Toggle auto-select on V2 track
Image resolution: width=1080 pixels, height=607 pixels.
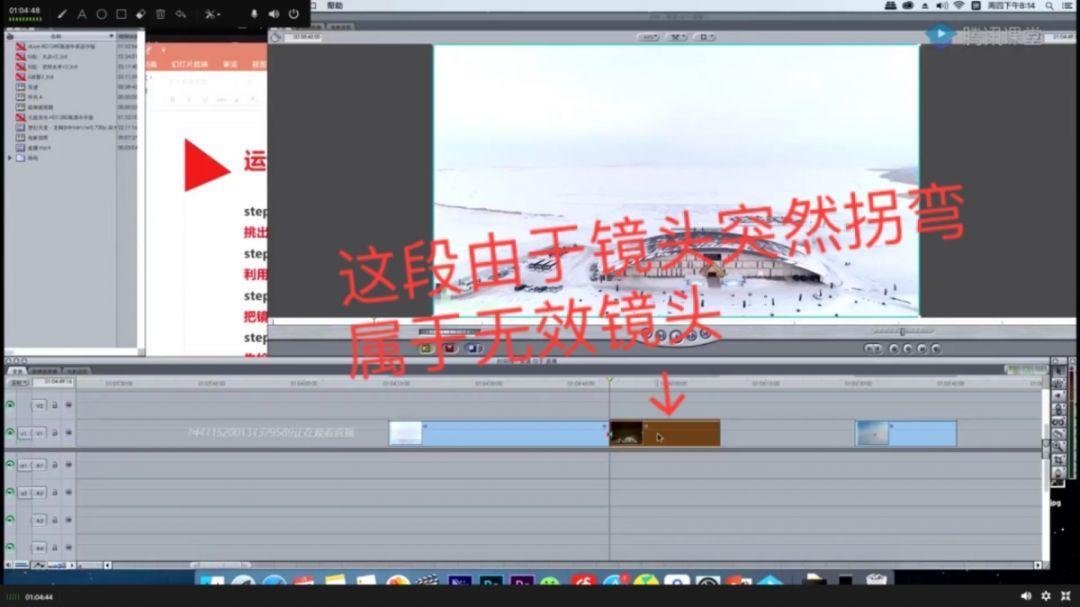pos(68,405)
